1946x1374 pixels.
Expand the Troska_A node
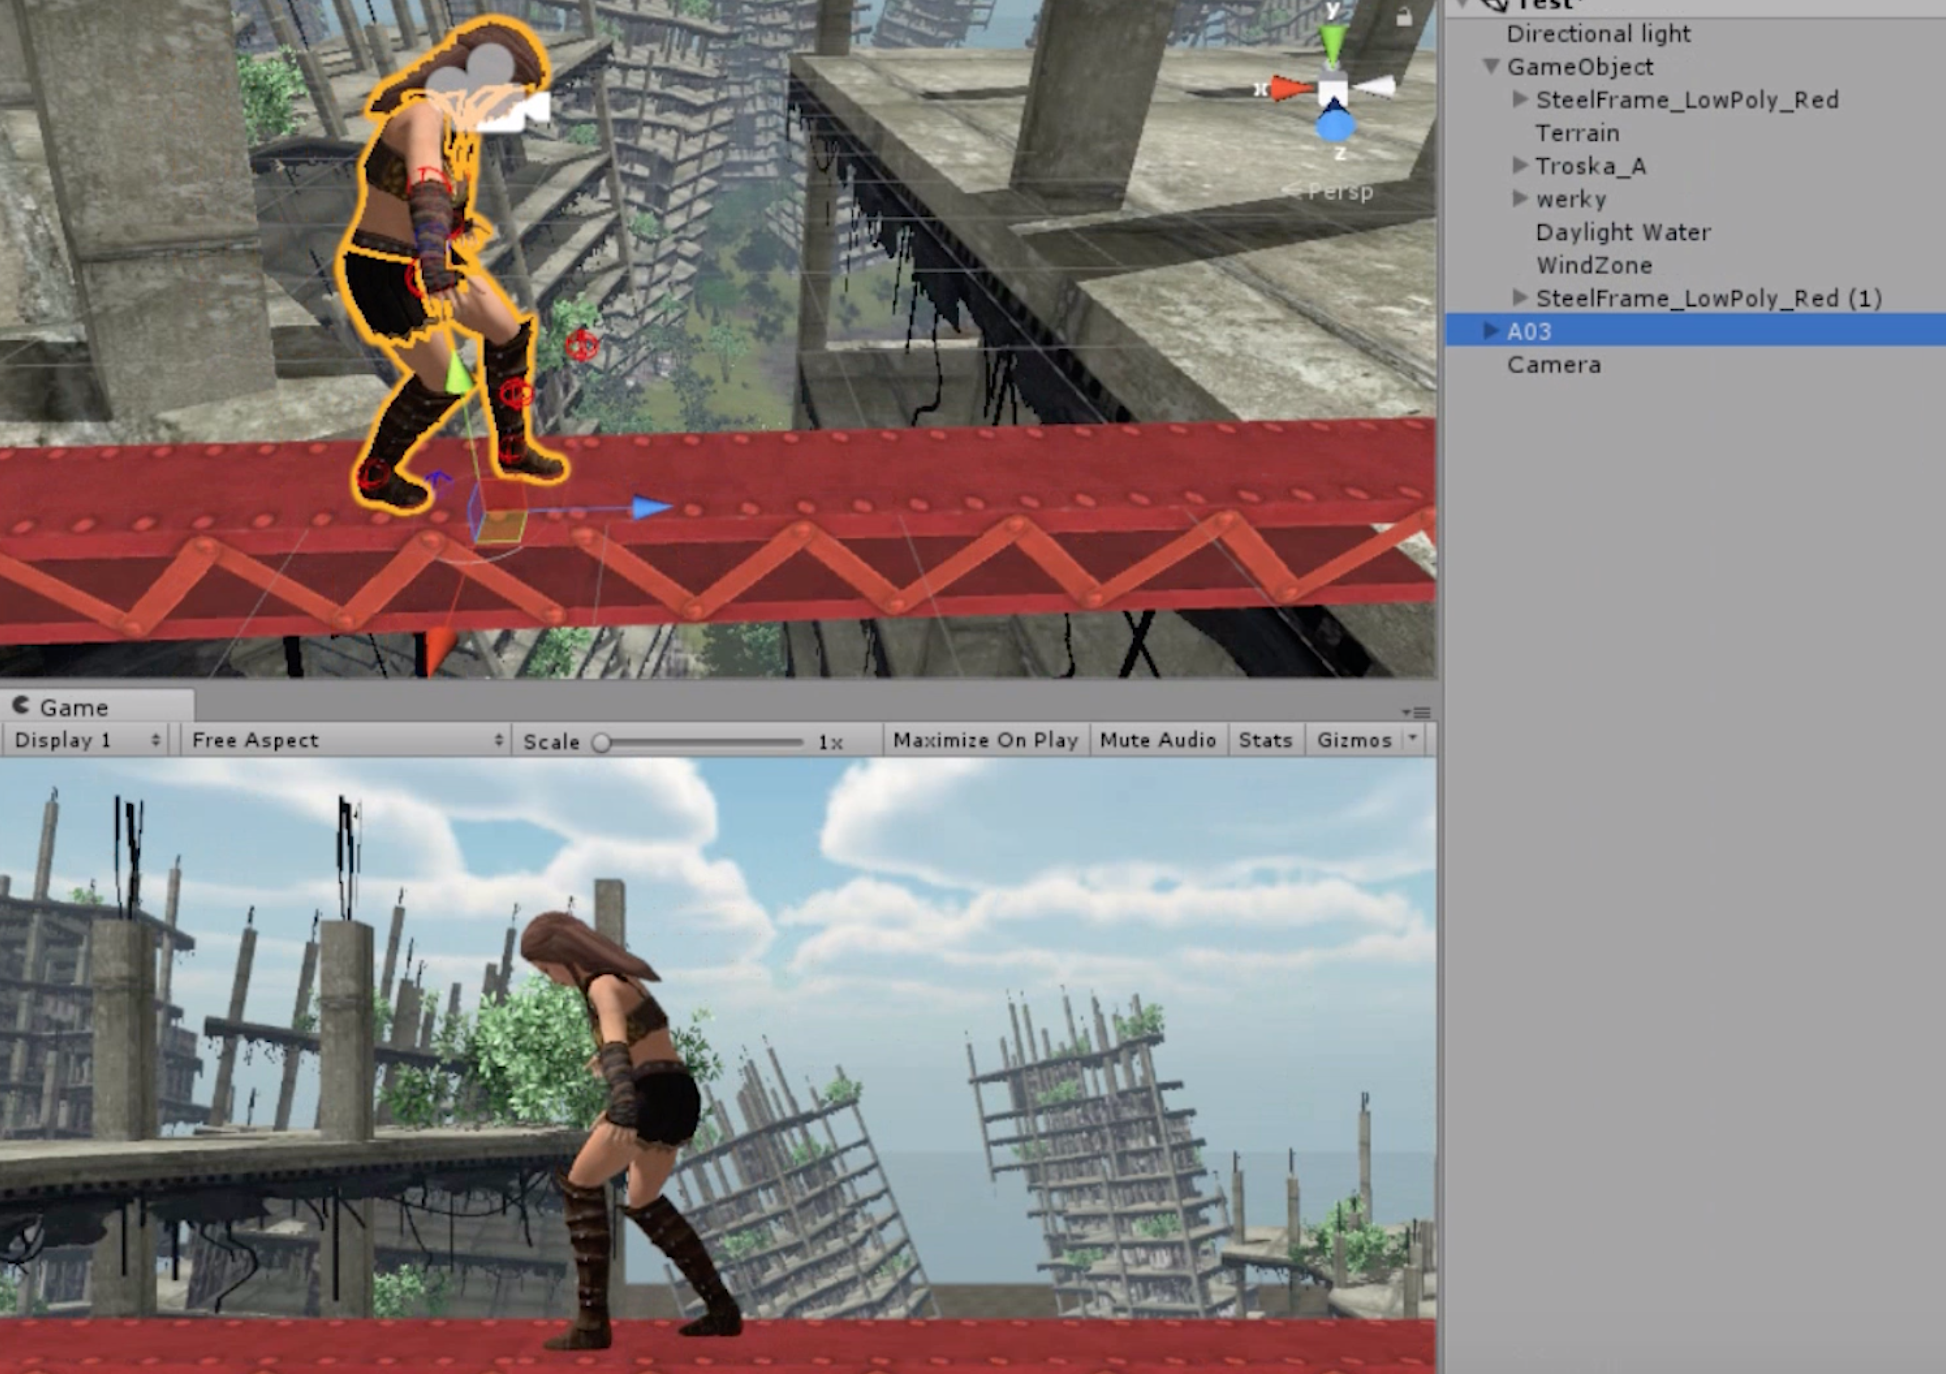click(1520, 165)
